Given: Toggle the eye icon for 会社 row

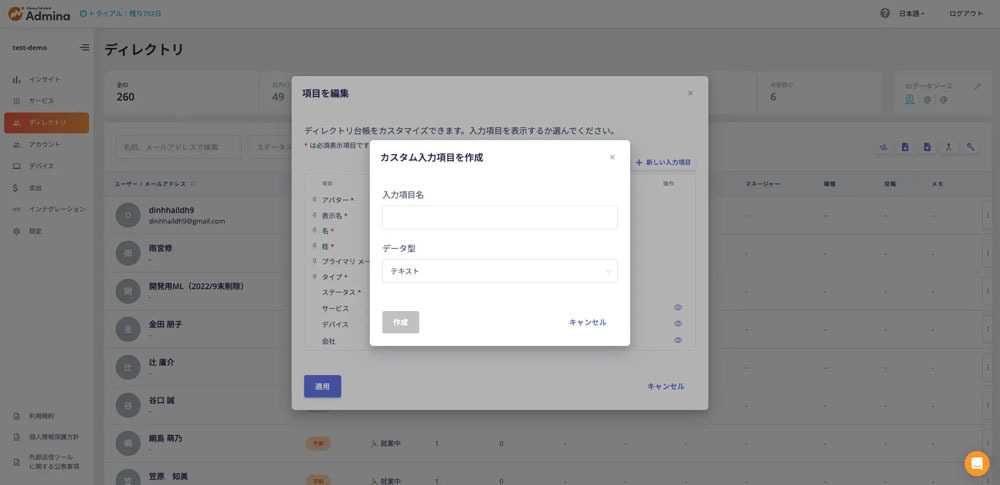Looking at the screenshot, I should (x=678, y=340).
